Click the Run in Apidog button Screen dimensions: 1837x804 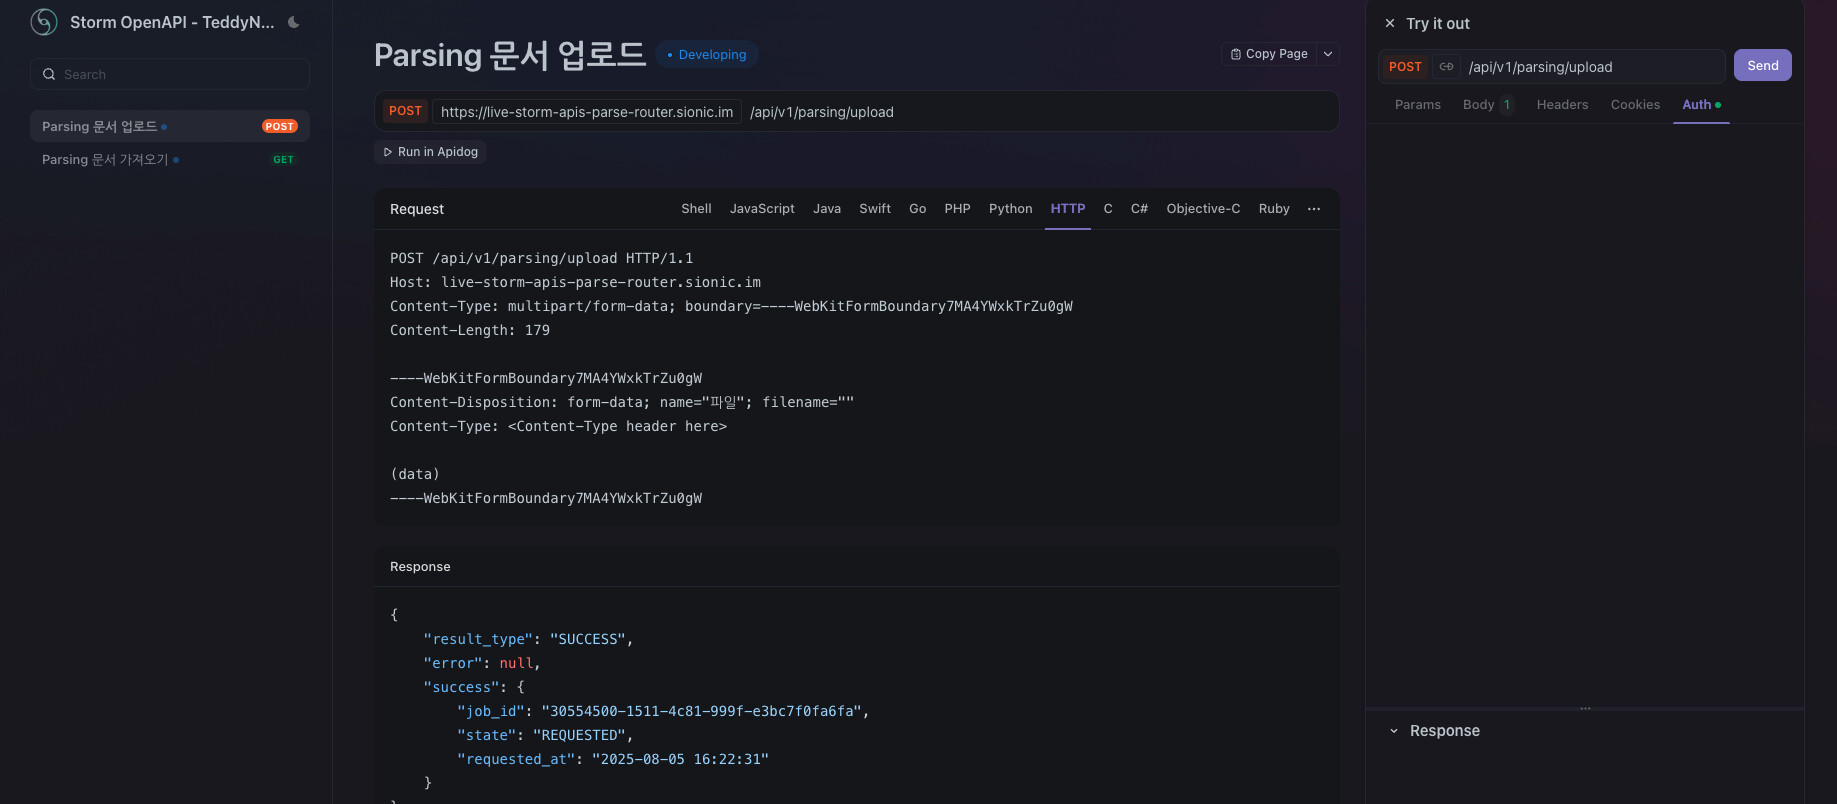[x=431, y=152]
